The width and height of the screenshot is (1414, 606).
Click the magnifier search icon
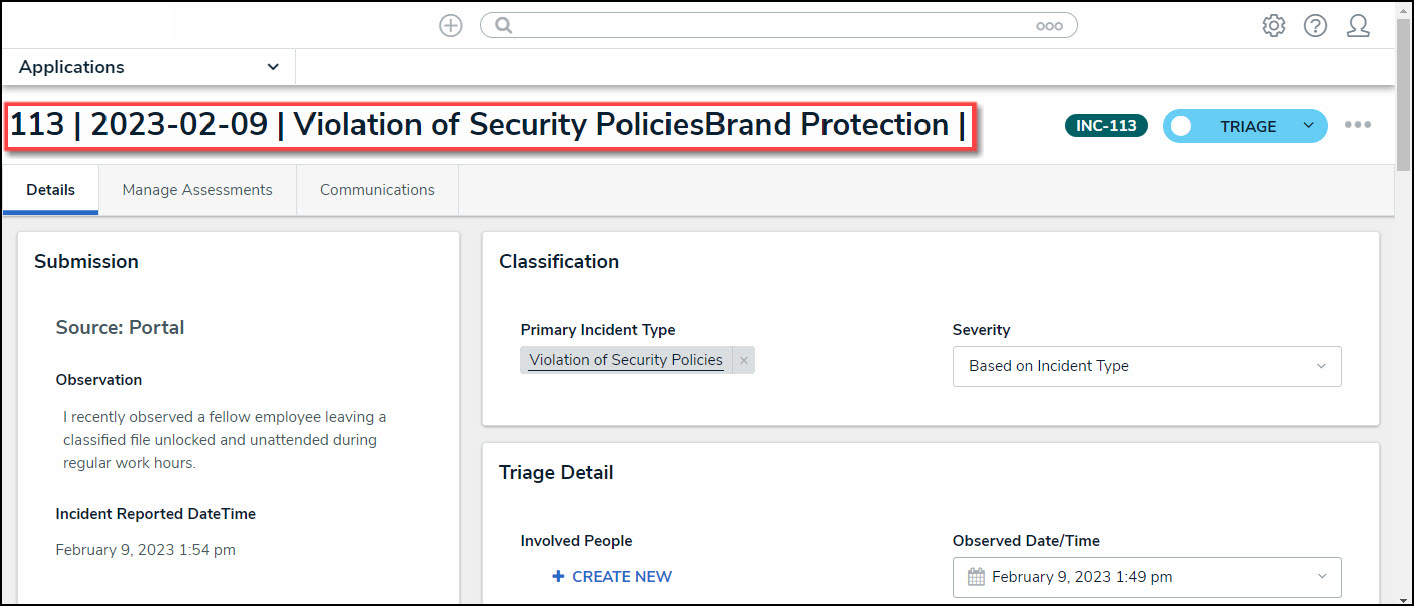pos(504,26)
